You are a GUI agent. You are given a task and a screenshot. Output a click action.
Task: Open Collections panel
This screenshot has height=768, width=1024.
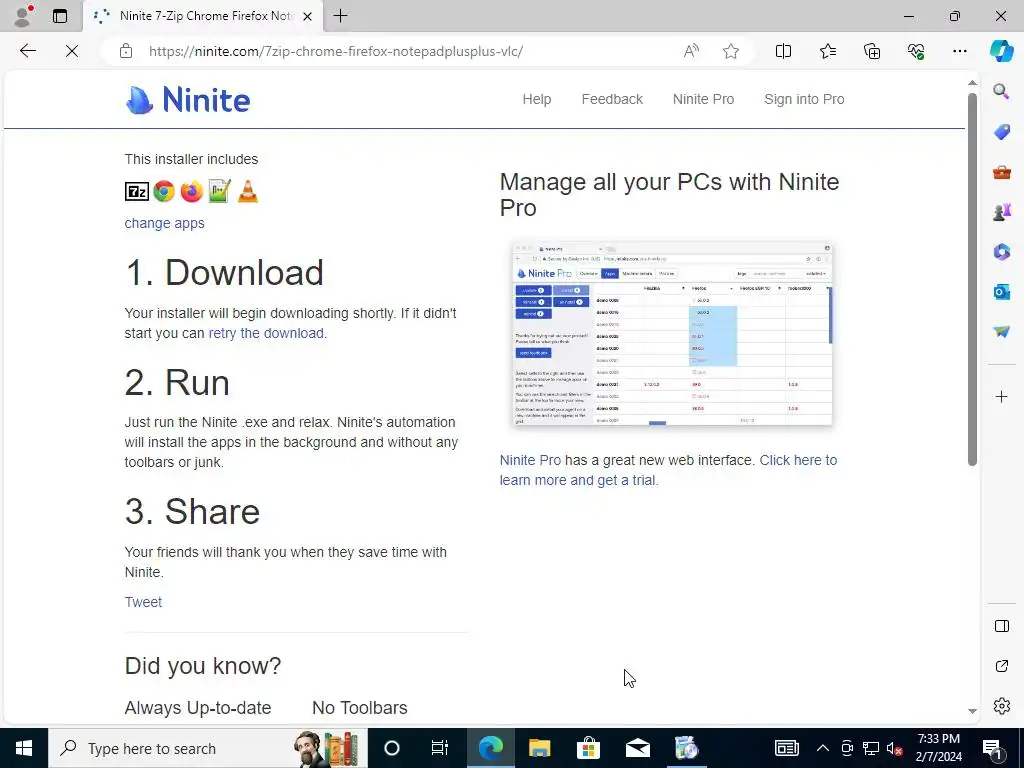(872, 51)
